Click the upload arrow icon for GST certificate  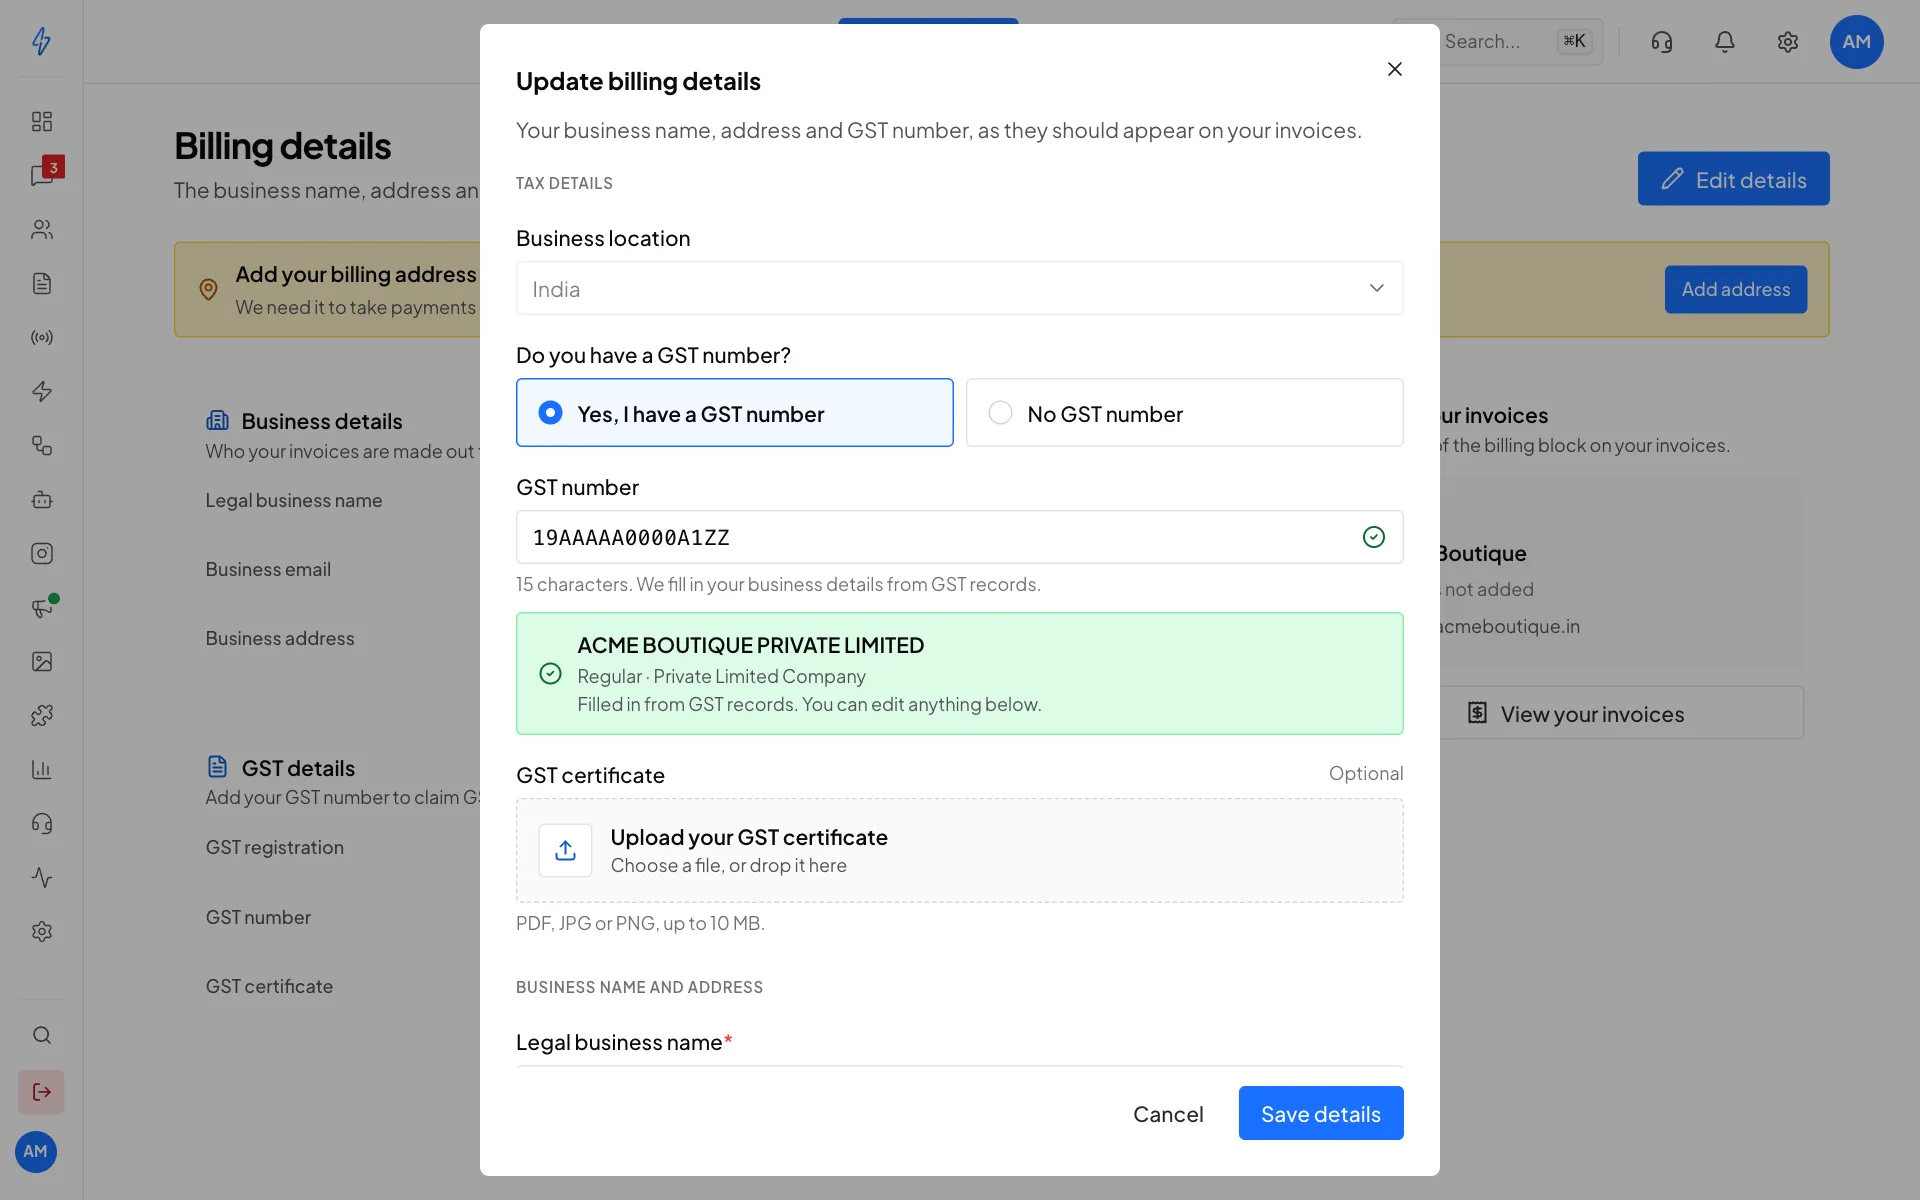pyautogui.click(x=565, y=850)
